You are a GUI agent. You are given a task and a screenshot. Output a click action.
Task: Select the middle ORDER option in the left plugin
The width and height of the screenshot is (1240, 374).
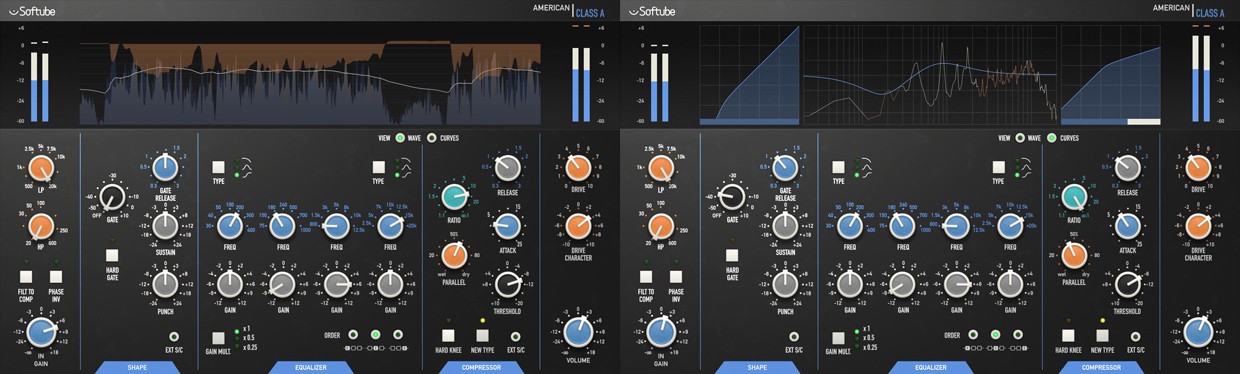pos(376,335)
